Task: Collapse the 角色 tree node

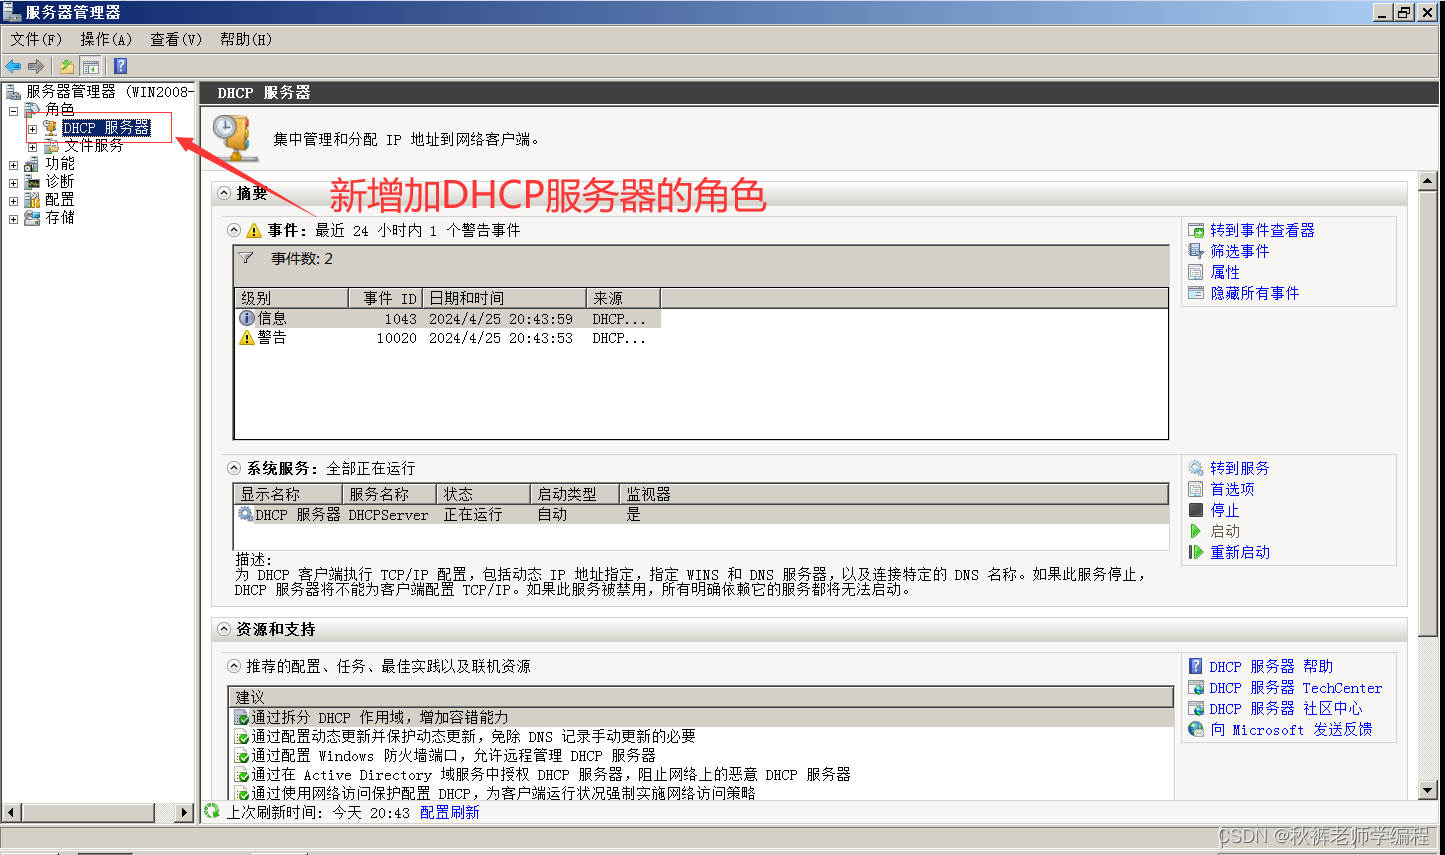Action: [13, 110]
